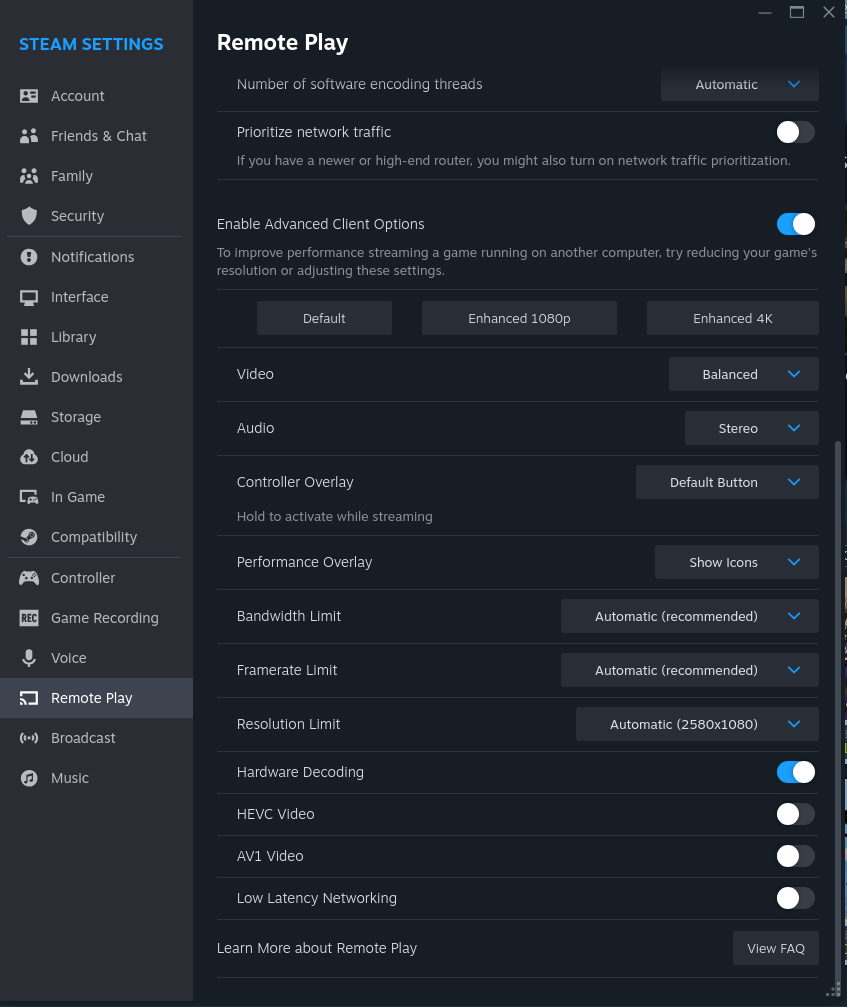847x1007 pixels.
Task: Turn off Hardware Decoding switch
Action: pos(796,772)
